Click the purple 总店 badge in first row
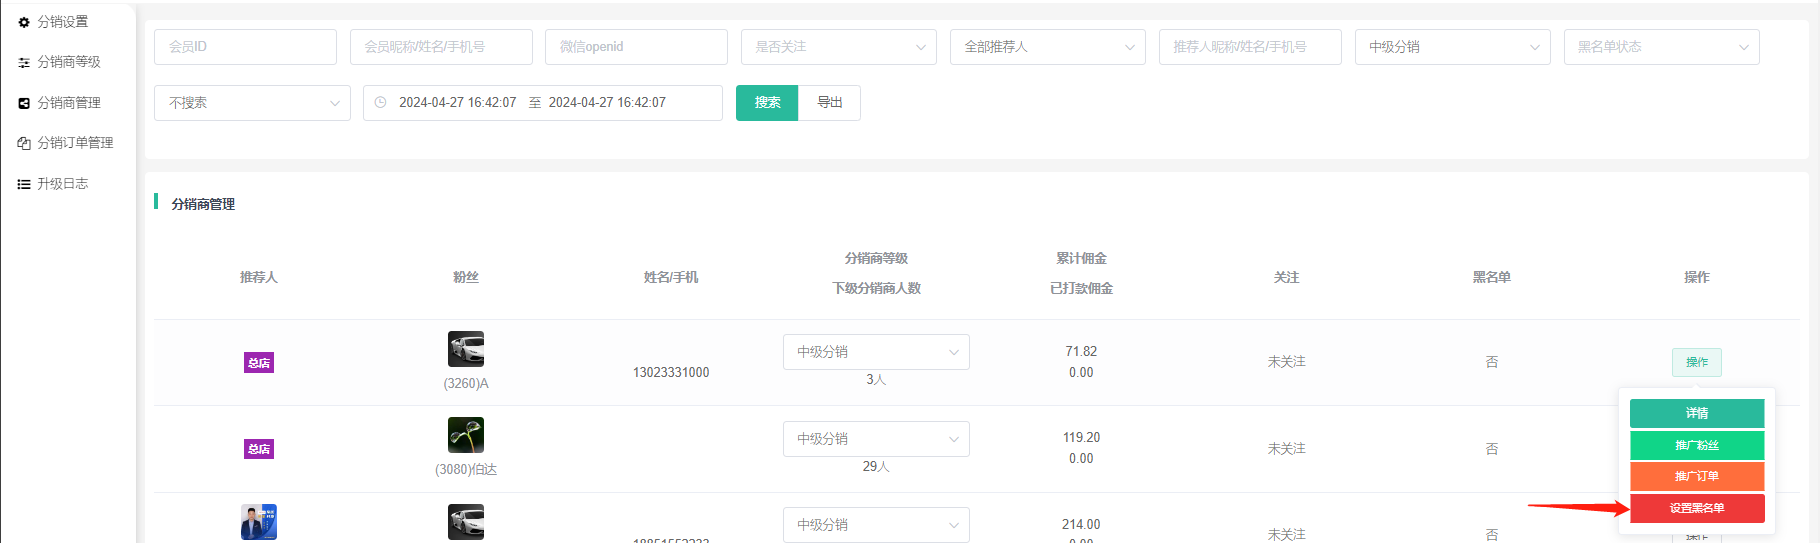This screenshot has height=543, width=1820. point(259,363)
